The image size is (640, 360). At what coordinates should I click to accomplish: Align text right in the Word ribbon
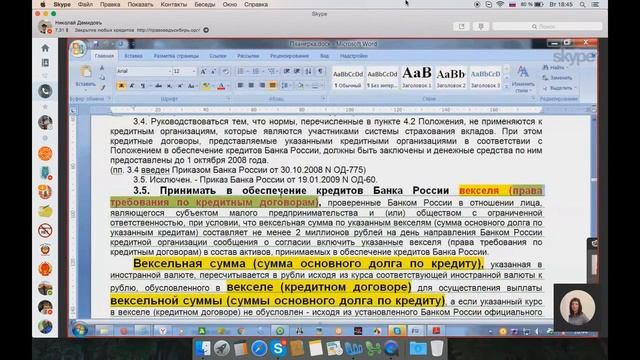click(262, 85)
